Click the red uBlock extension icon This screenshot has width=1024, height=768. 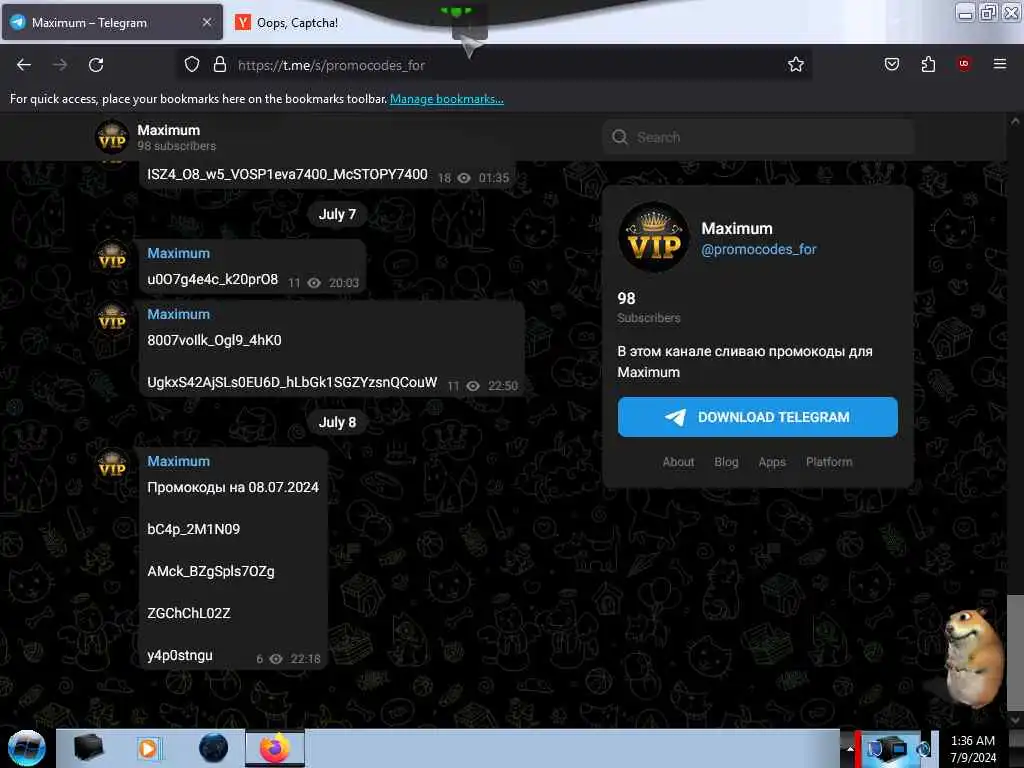coord(964,63)
